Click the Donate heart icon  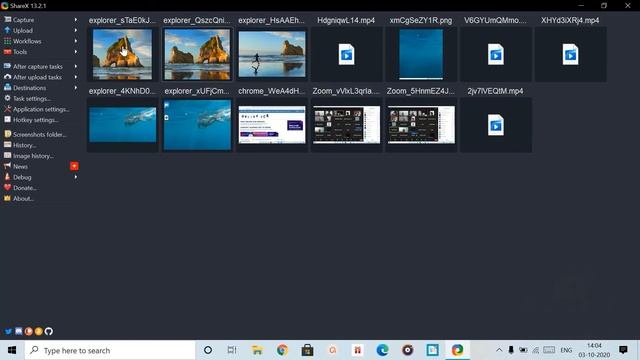(7, 188)
